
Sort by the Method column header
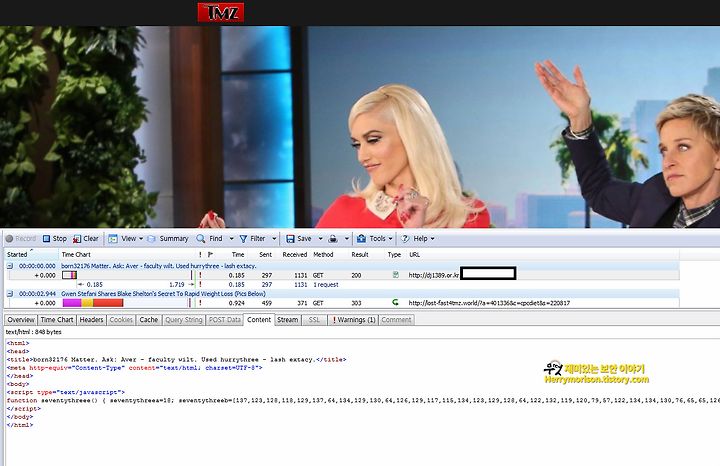click(x=323, y=254)
